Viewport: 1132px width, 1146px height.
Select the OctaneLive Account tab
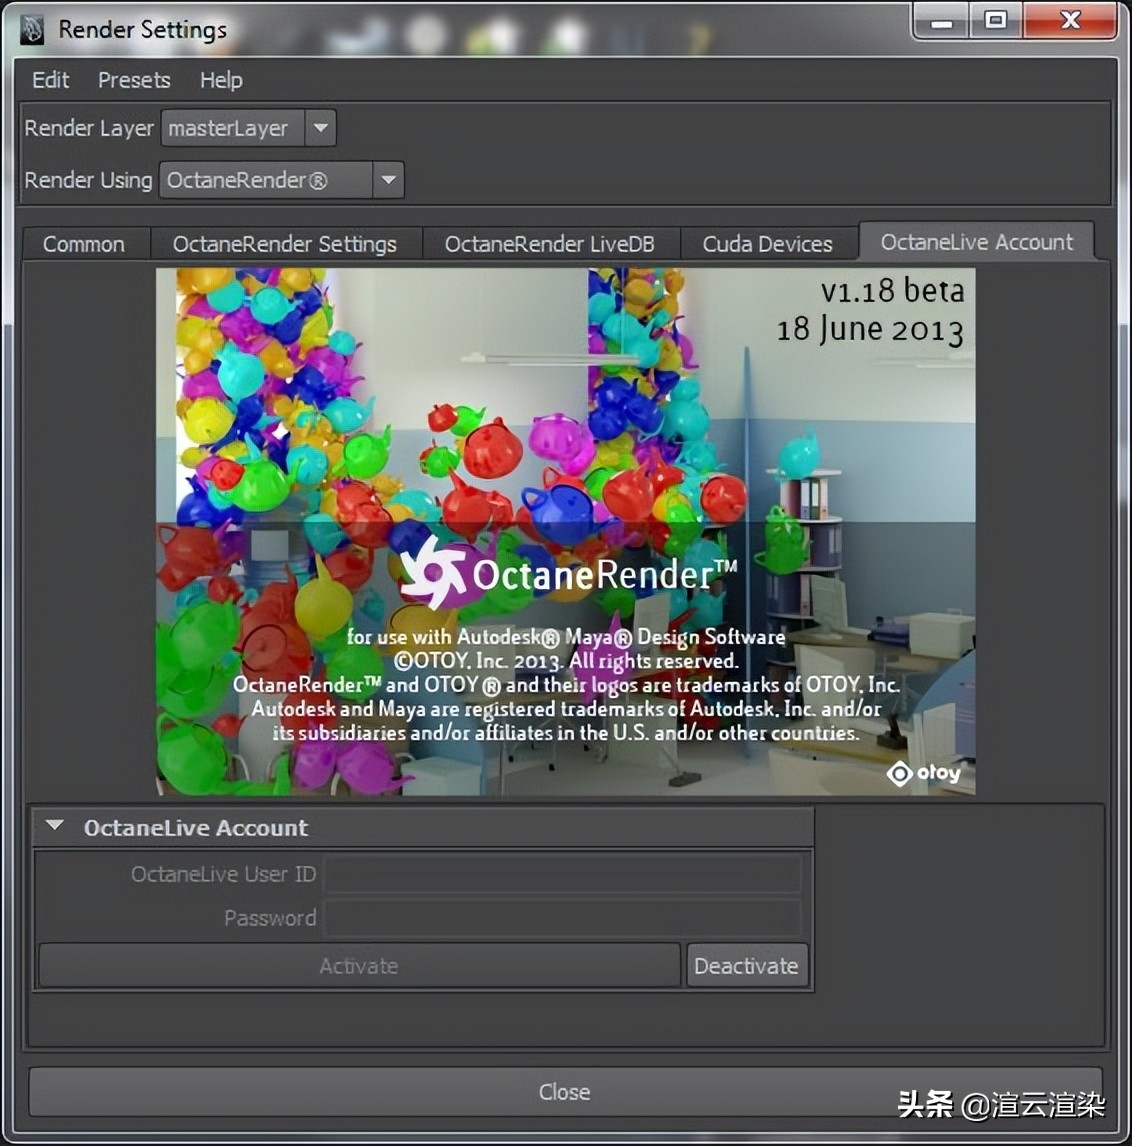(977, 242)
